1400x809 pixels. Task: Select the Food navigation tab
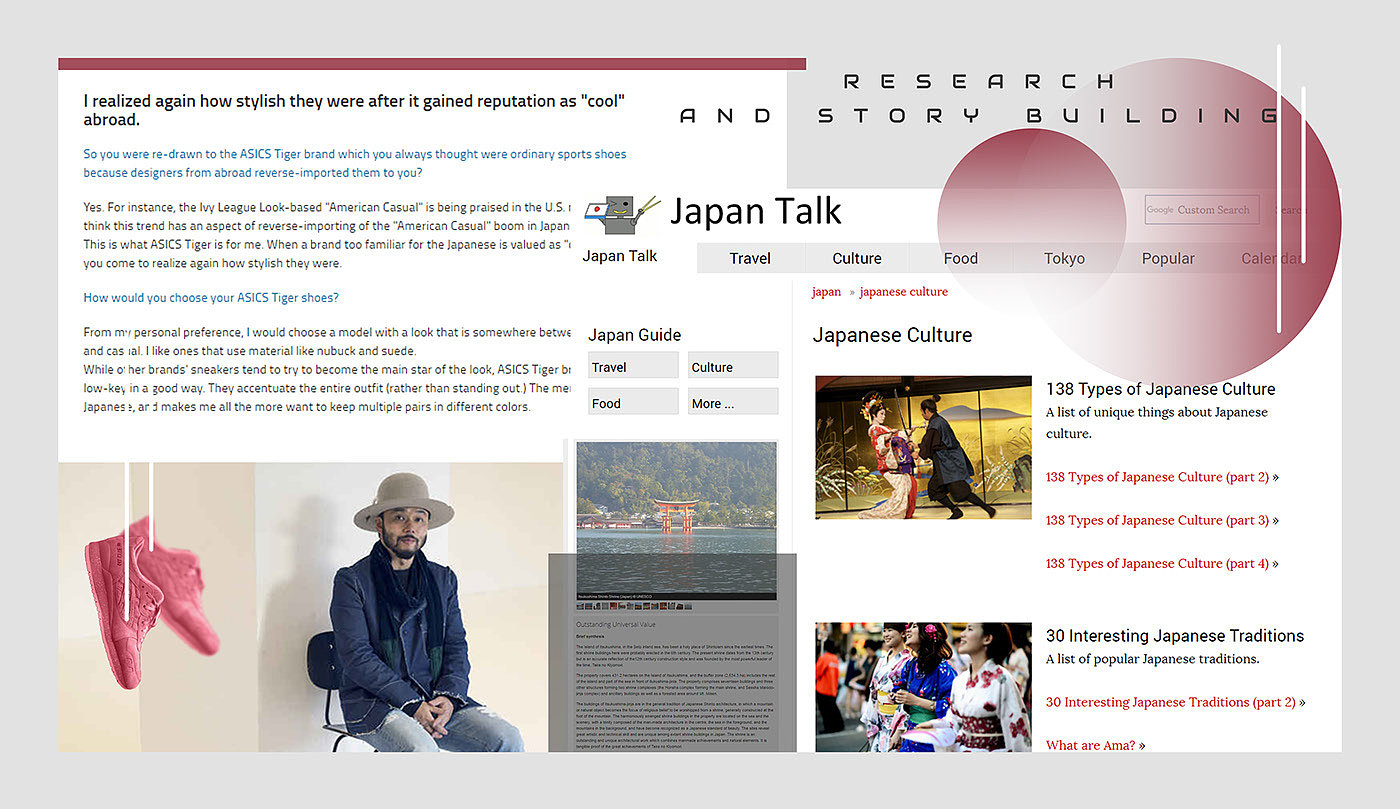[x=961, y=258]
